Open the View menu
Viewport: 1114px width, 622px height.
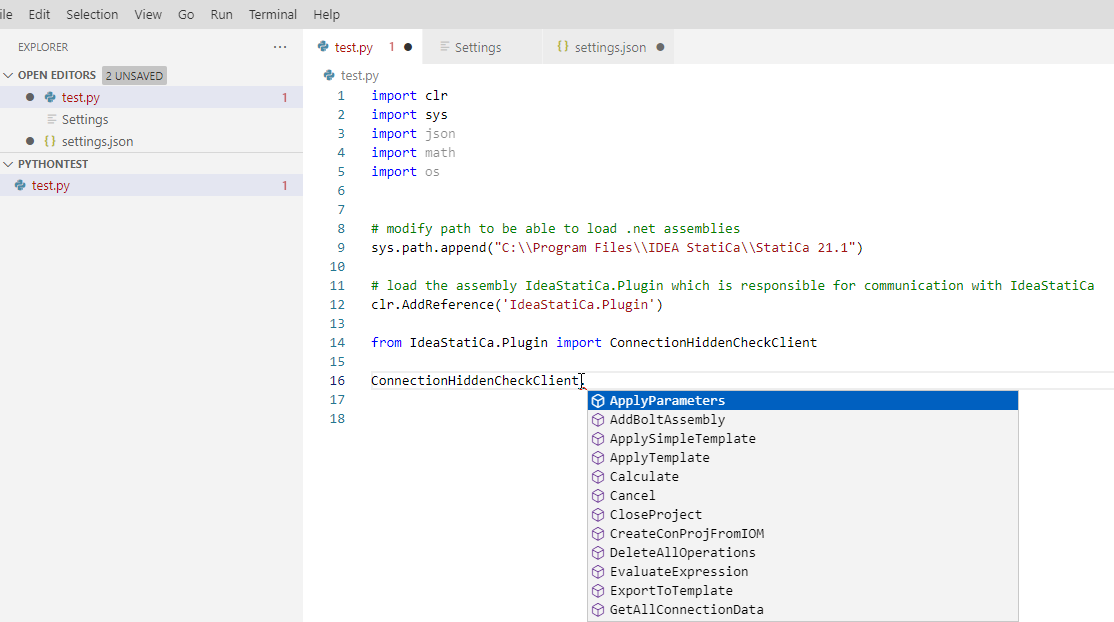[x=148, y=14]
